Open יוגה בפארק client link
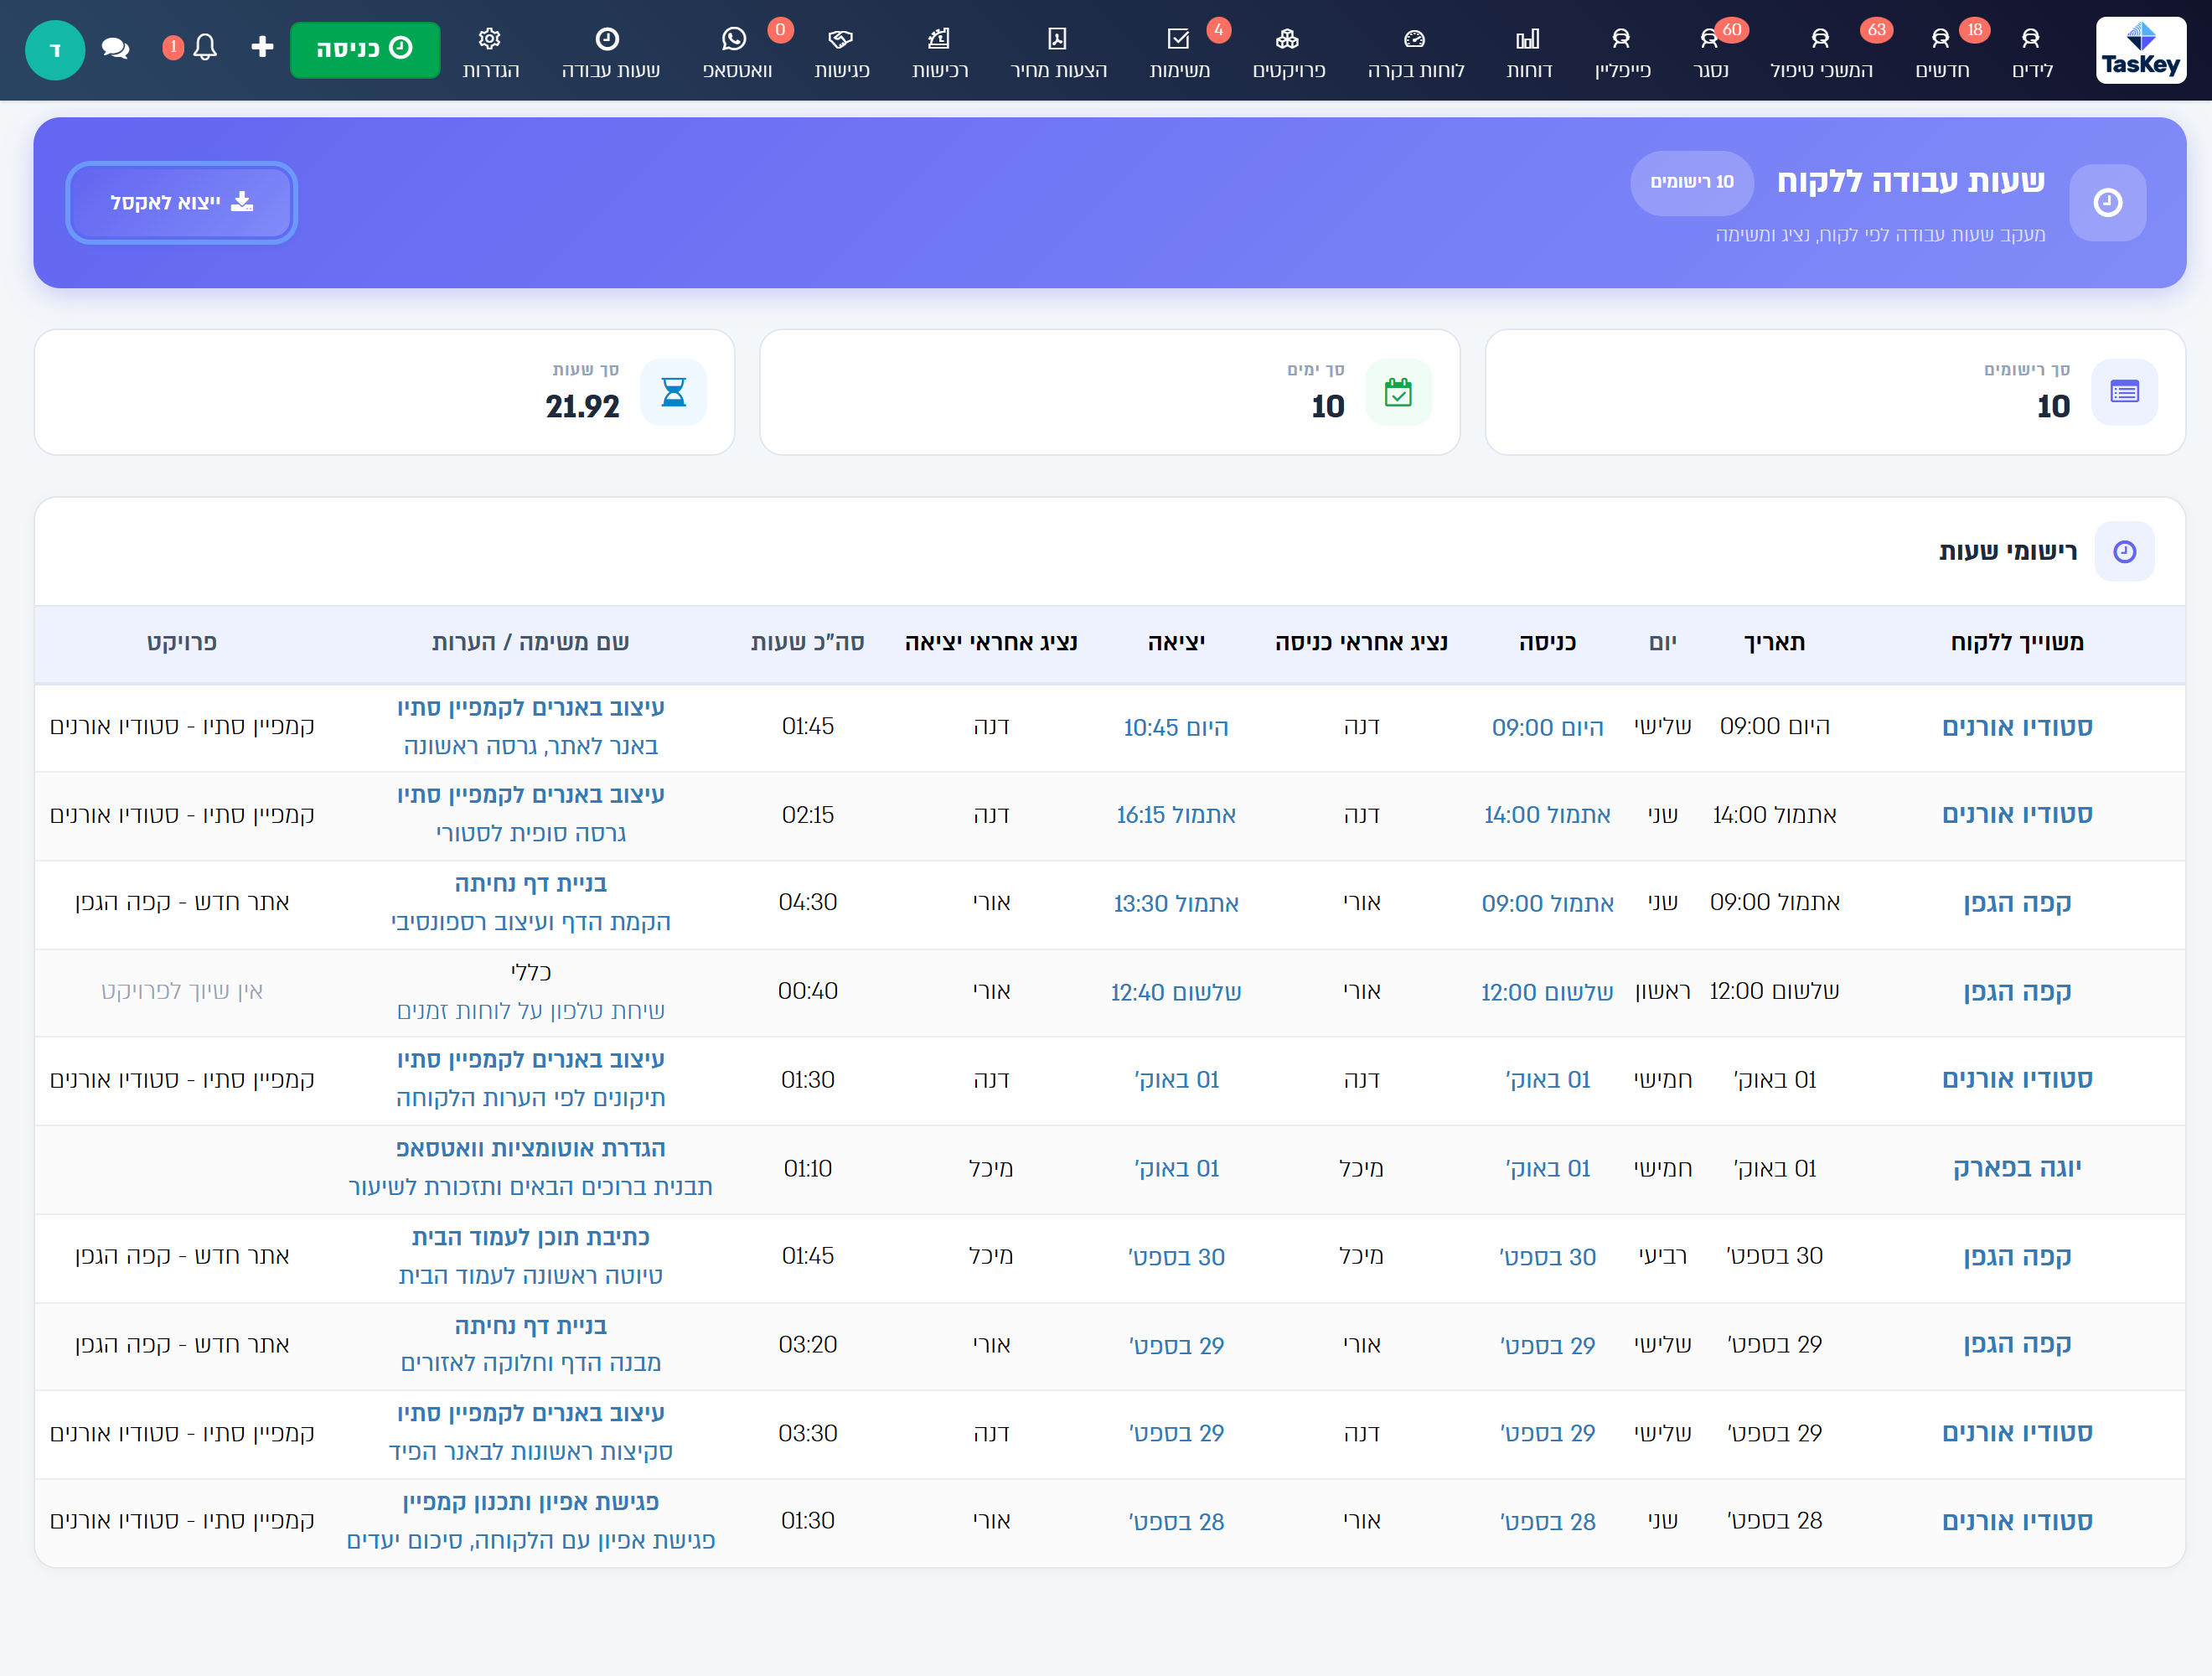2212x1676 pixels. (x=2017, y=1168)
